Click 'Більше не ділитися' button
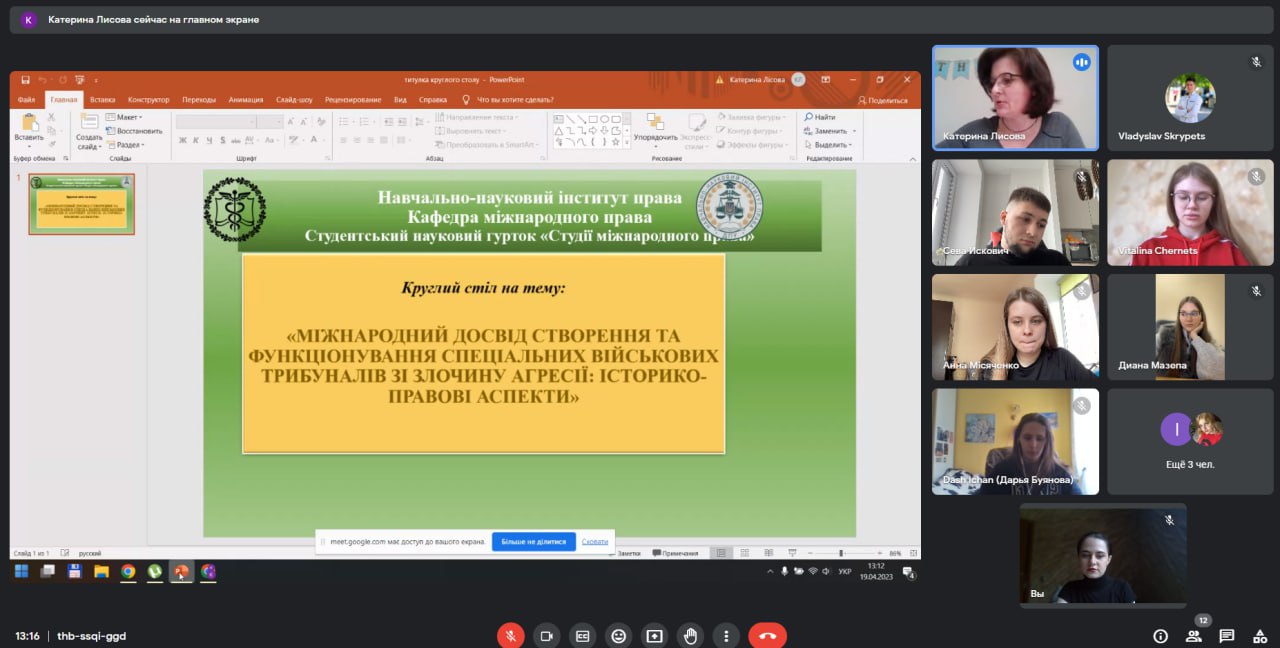The width and height of the screenshot is (1280, 648). (x=533, y=542)
